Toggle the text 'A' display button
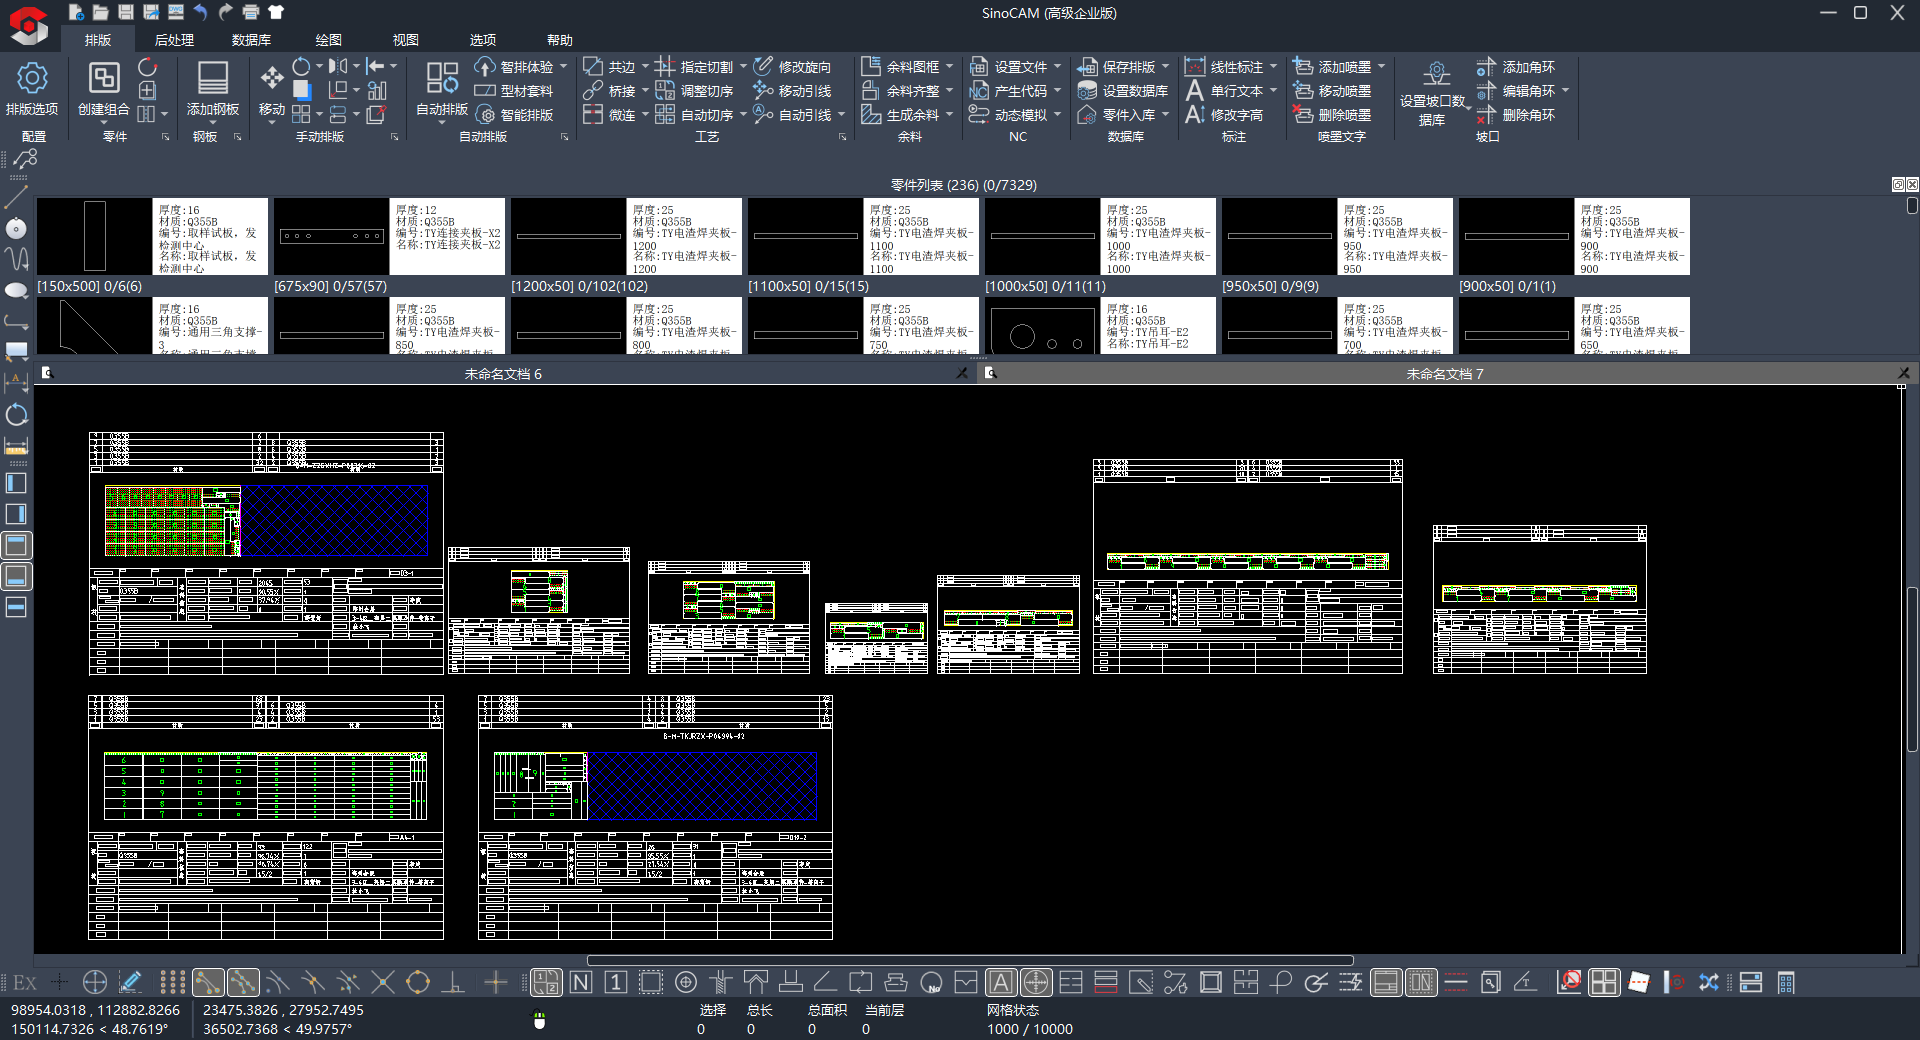1920x1040 pixels. point(1001,983)
